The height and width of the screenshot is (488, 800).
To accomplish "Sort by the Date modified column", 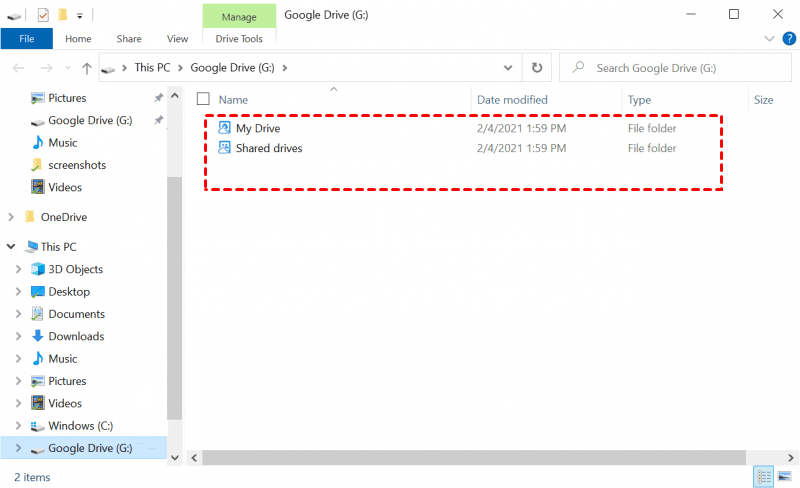I will [x=512, y=100].
